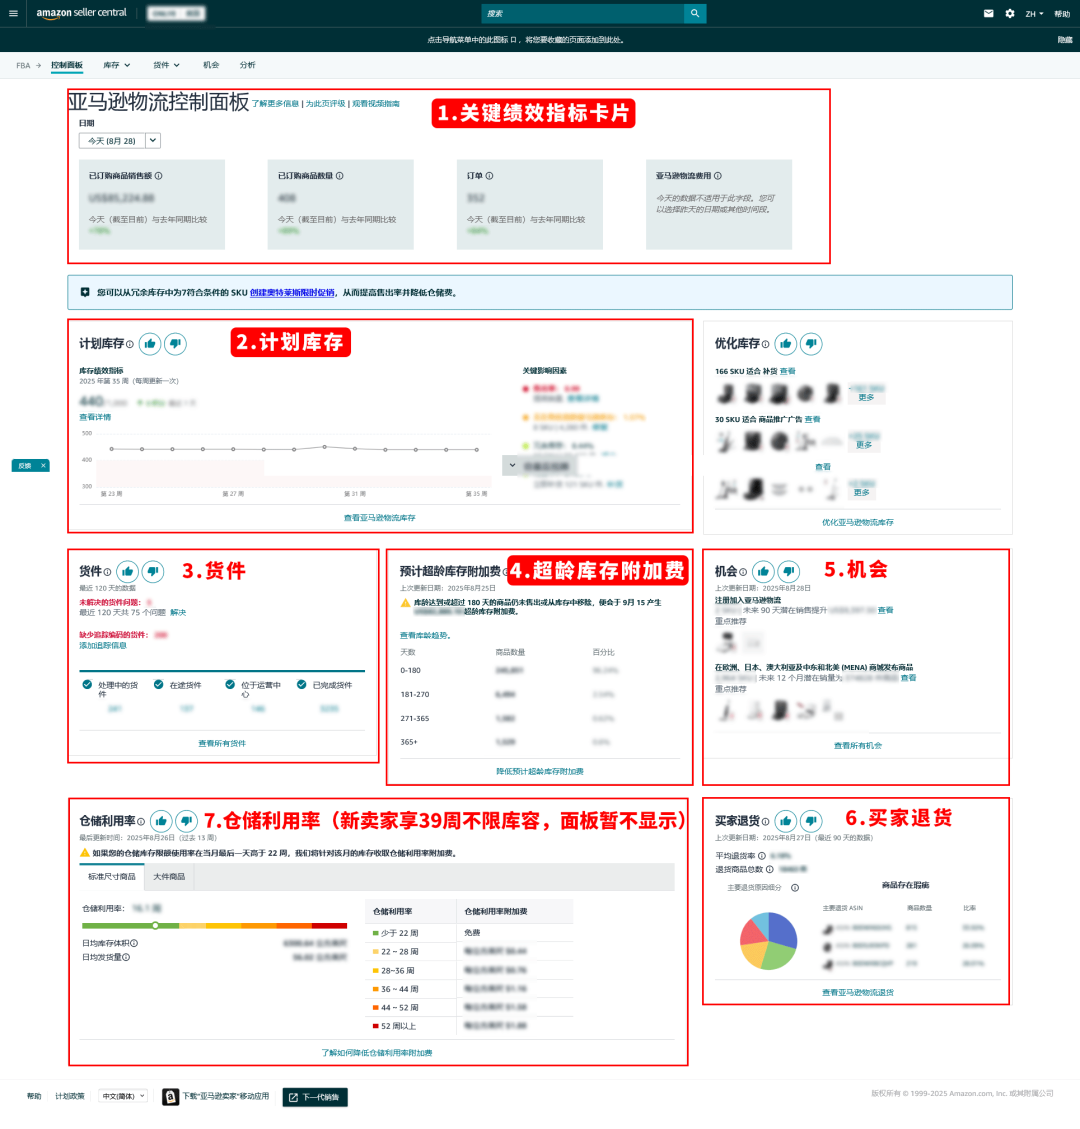Click the search magnifier icon

coord(695,13)
